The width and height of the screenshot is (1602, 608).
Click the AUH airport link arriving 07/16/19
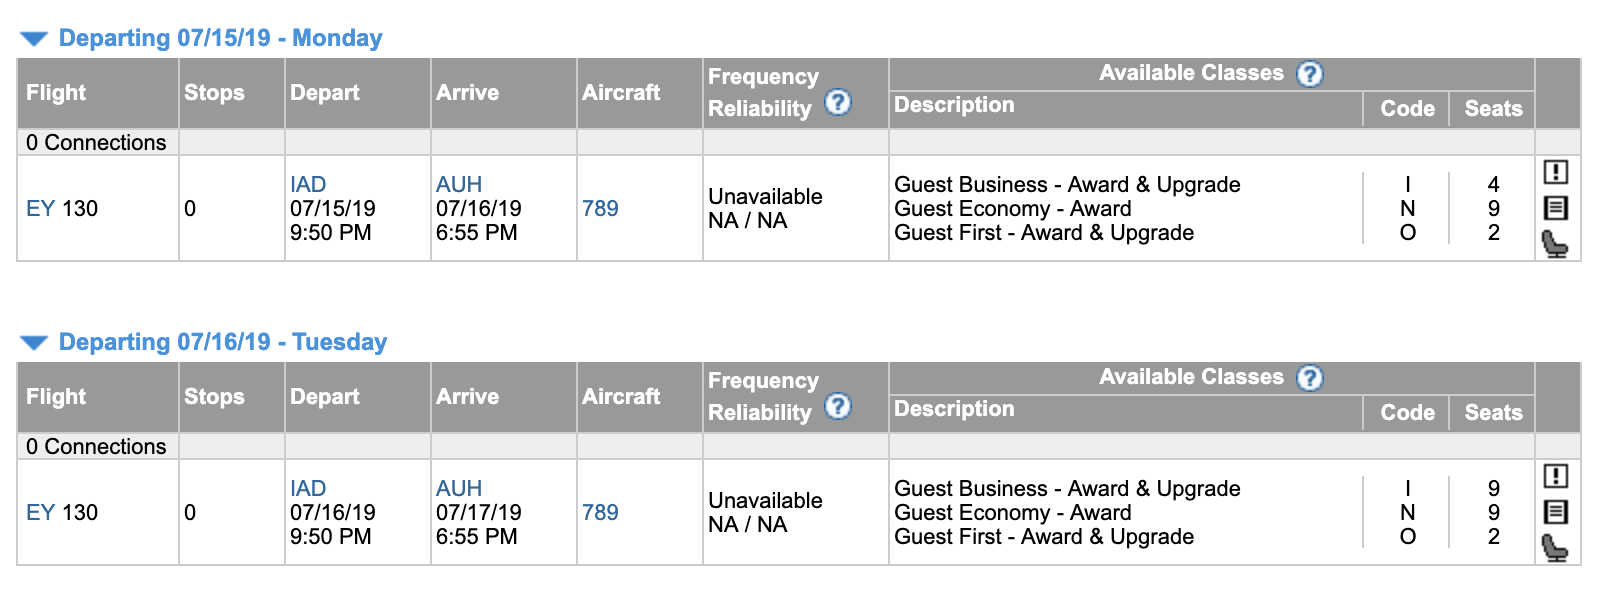tap(459, 185)
